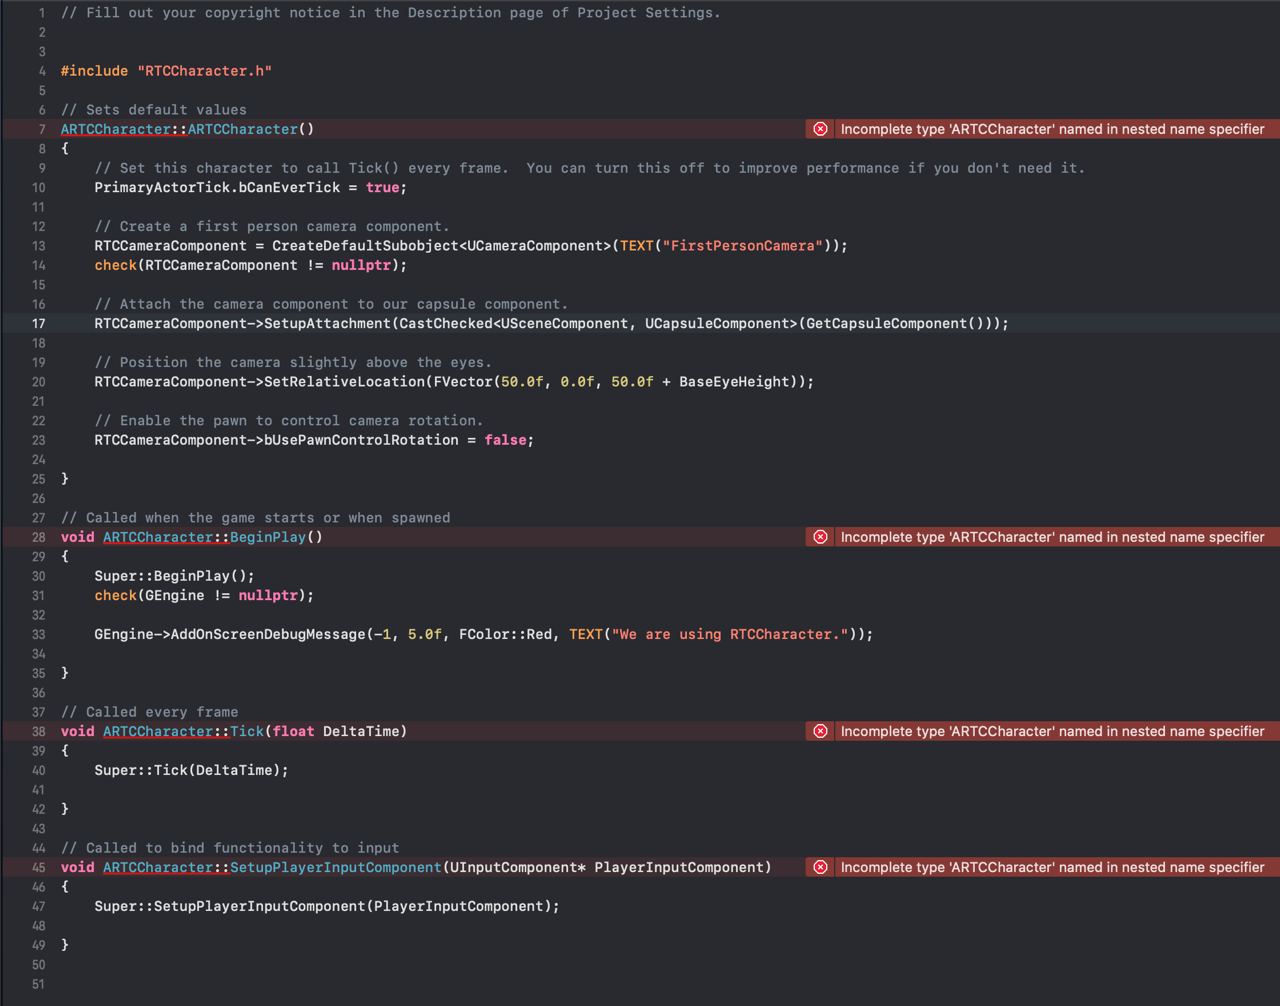Click error icon on SetupPlayerInputComponent line 45
This screenshot has width=1280, height=1006.
coord(820,867)
